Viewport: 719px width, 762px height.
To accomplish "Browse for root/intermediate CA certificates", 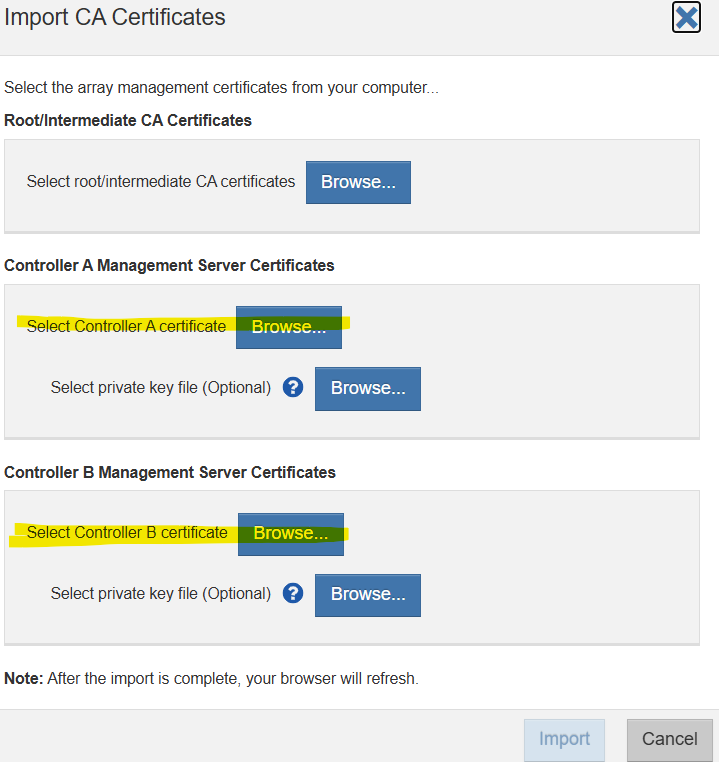I will [358, 182].
